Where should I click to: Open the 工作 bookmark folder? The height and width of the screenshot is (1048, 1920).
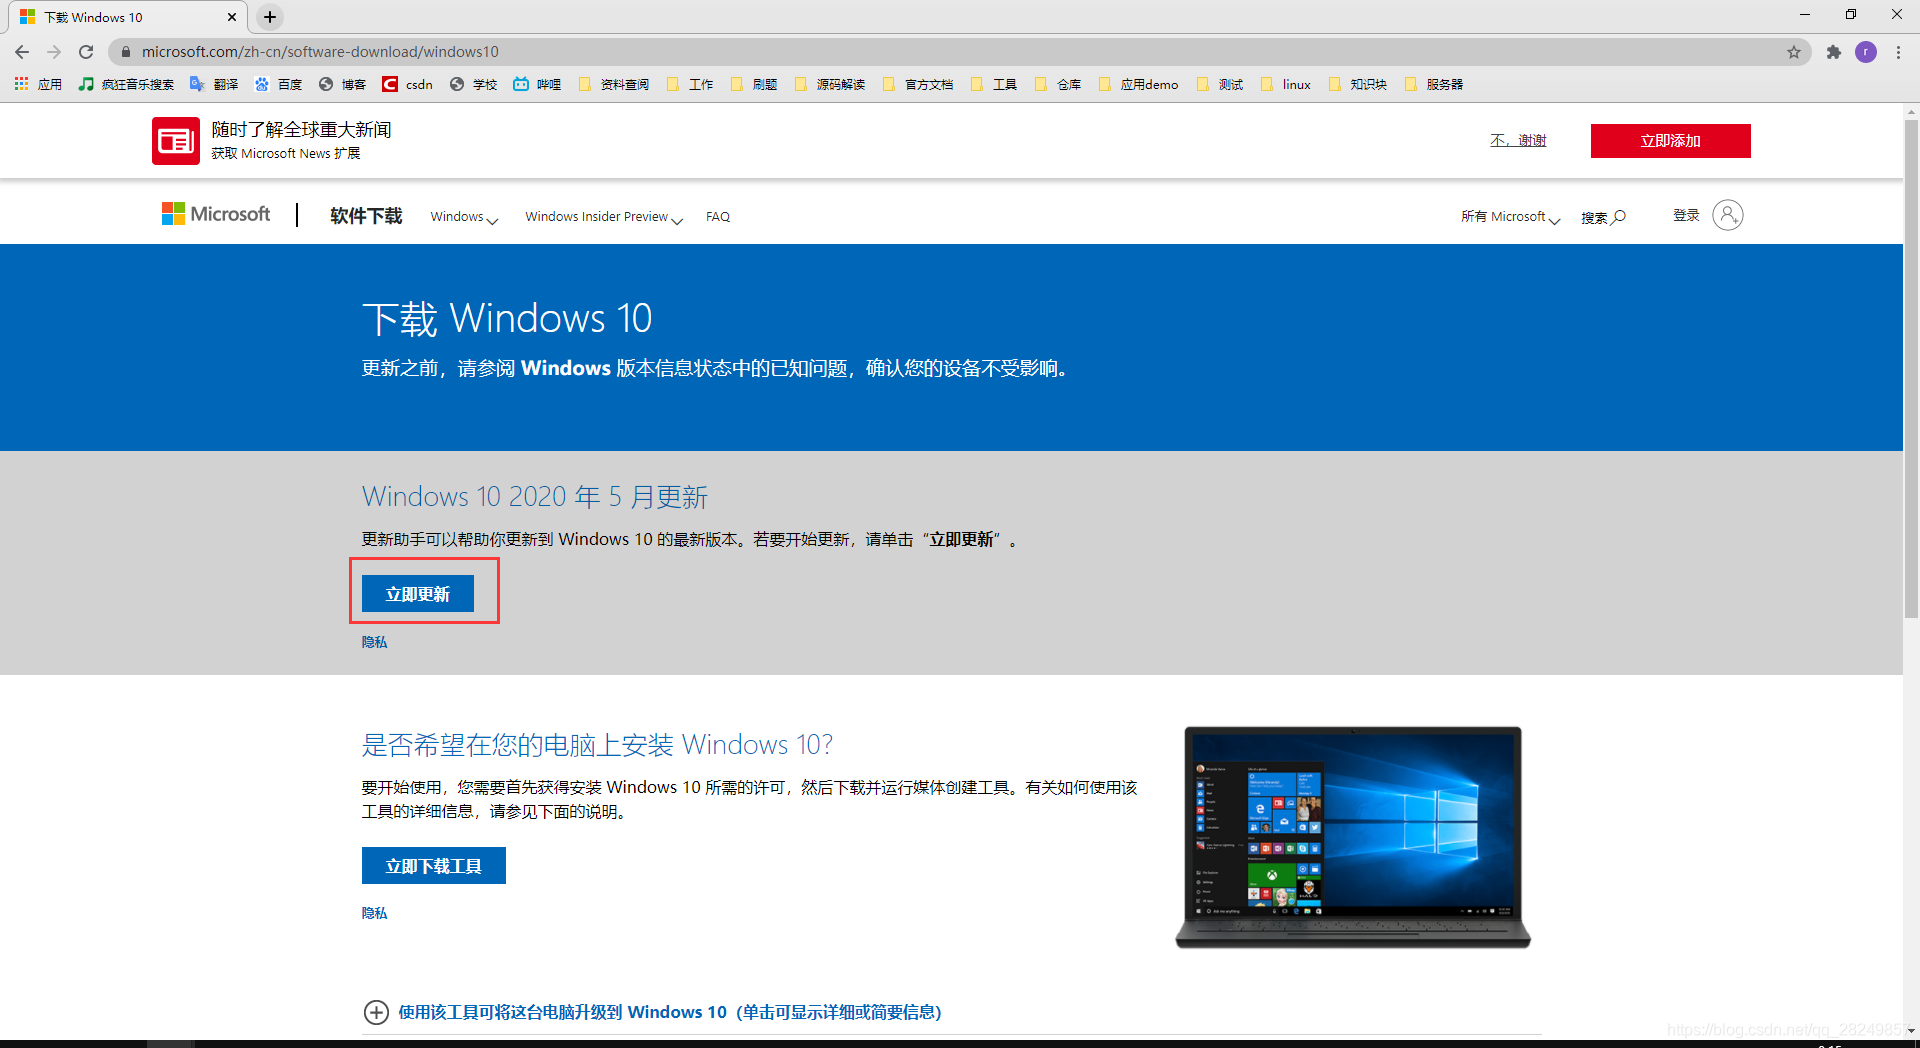(690, 84)
